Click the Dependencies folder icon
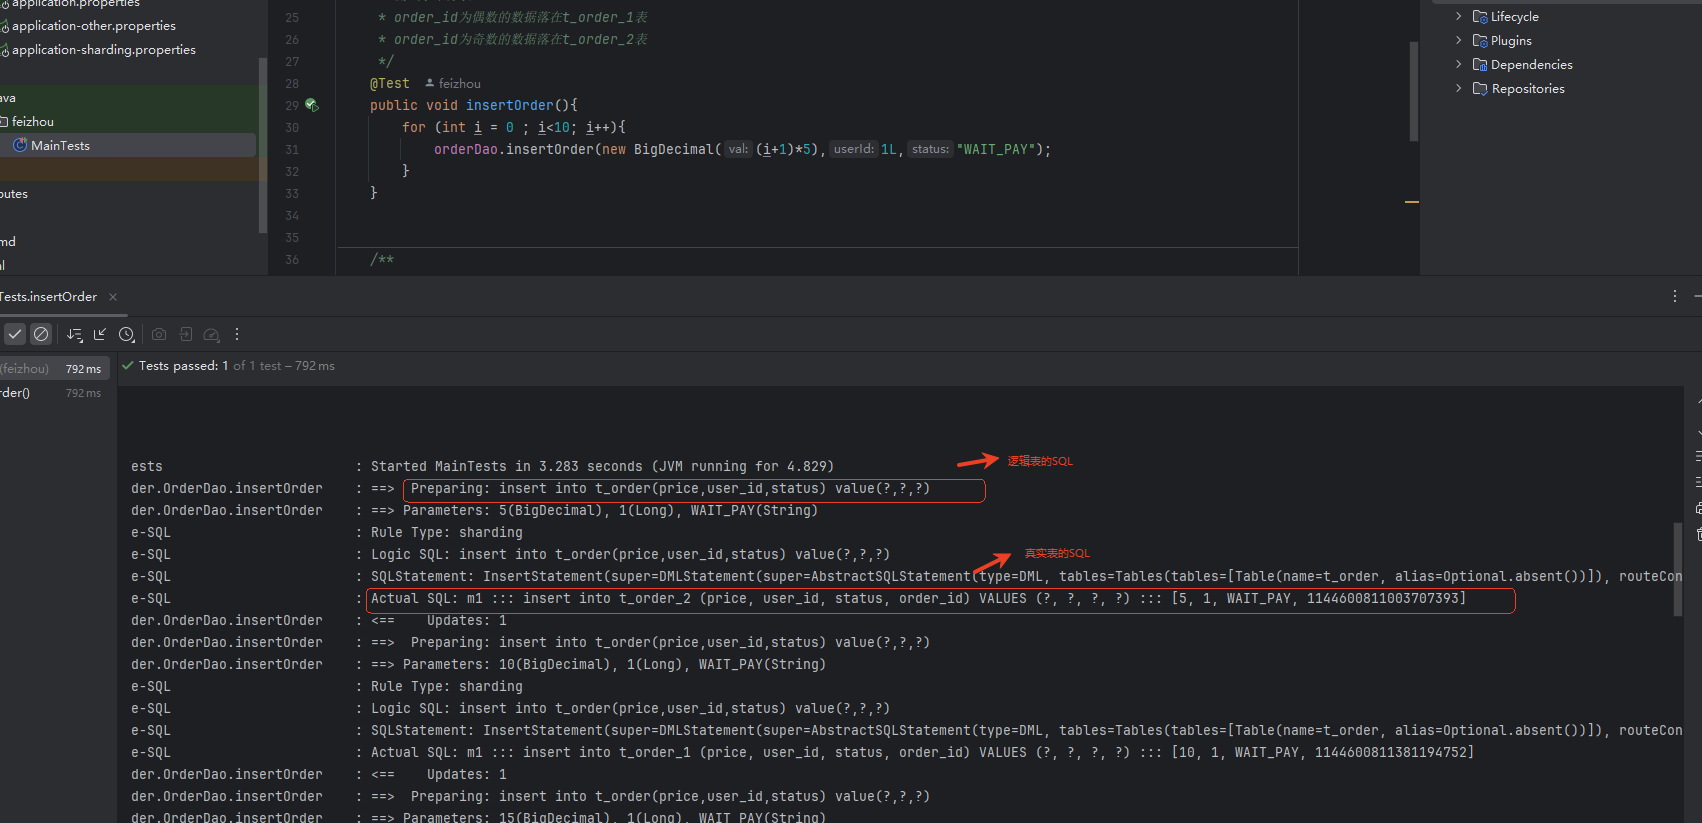This screenshot has width=1702, height=823. 1480,65
